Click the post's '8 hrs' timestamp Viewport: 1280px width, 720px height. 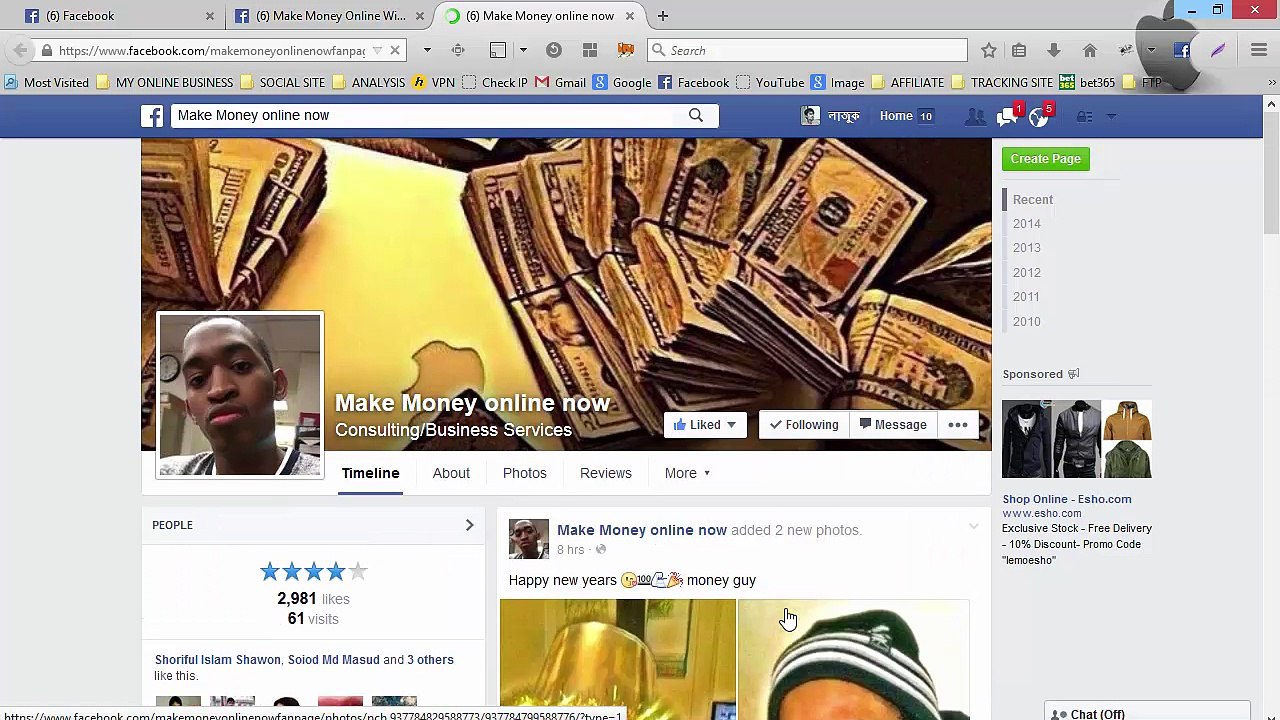(x=571, y=550)
